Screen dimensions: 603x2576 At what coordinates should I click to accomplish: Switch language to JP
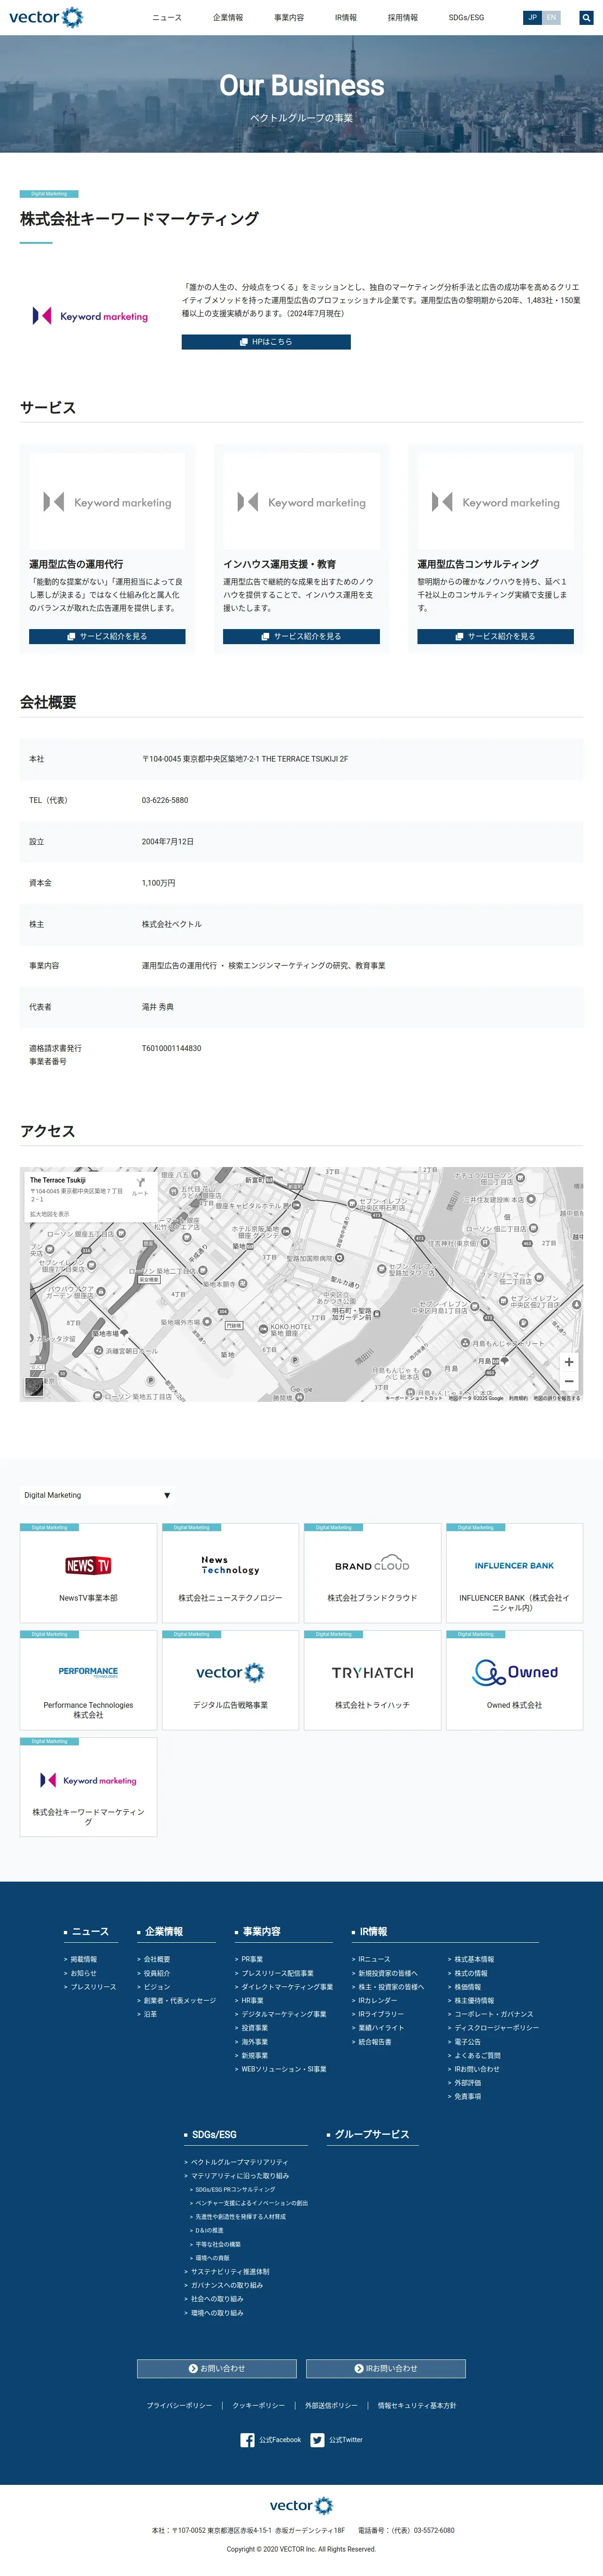coord(532,17)
